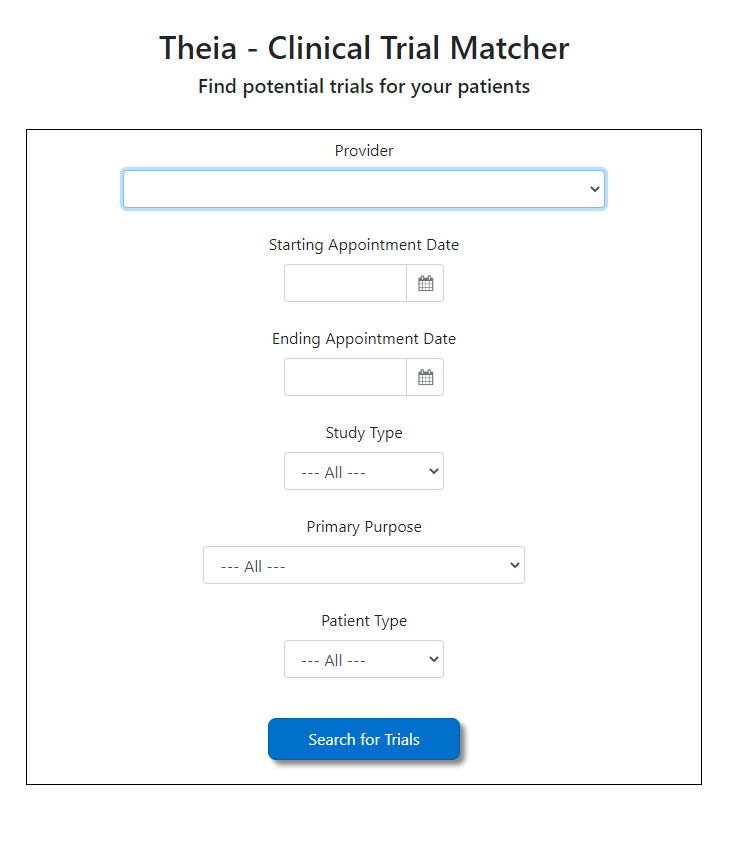Click the Starting Appointment Date label
The height and width of the screenshot is (845, 750).
364,245
